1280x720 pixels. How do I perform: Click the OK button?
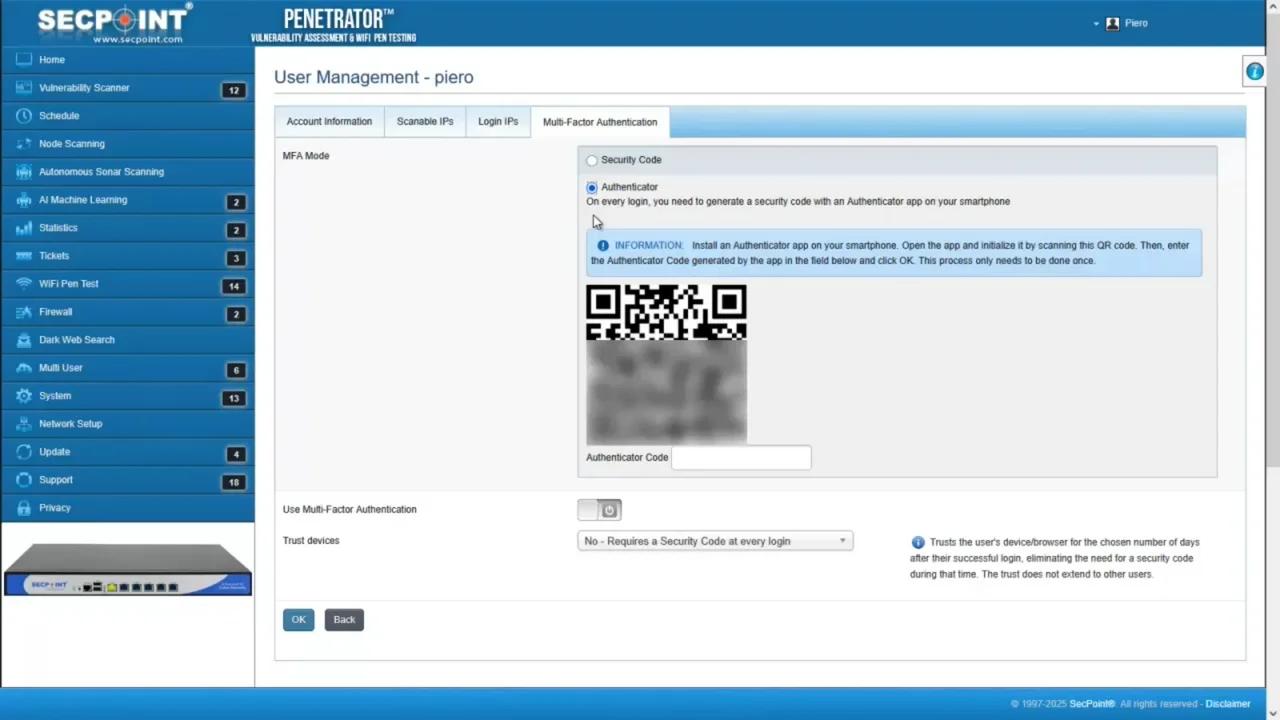tap(298, 619)
